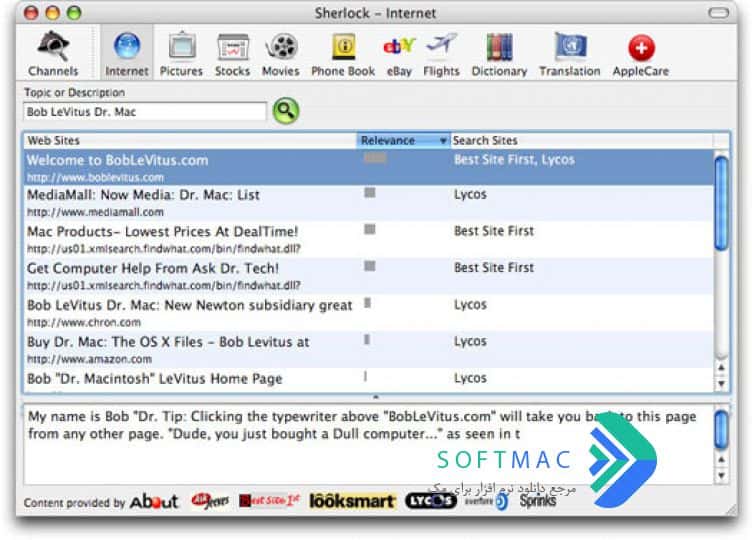Open the AppleCare channel
The width and height of the screenshot is (752, 540).
tap(641, 54)
